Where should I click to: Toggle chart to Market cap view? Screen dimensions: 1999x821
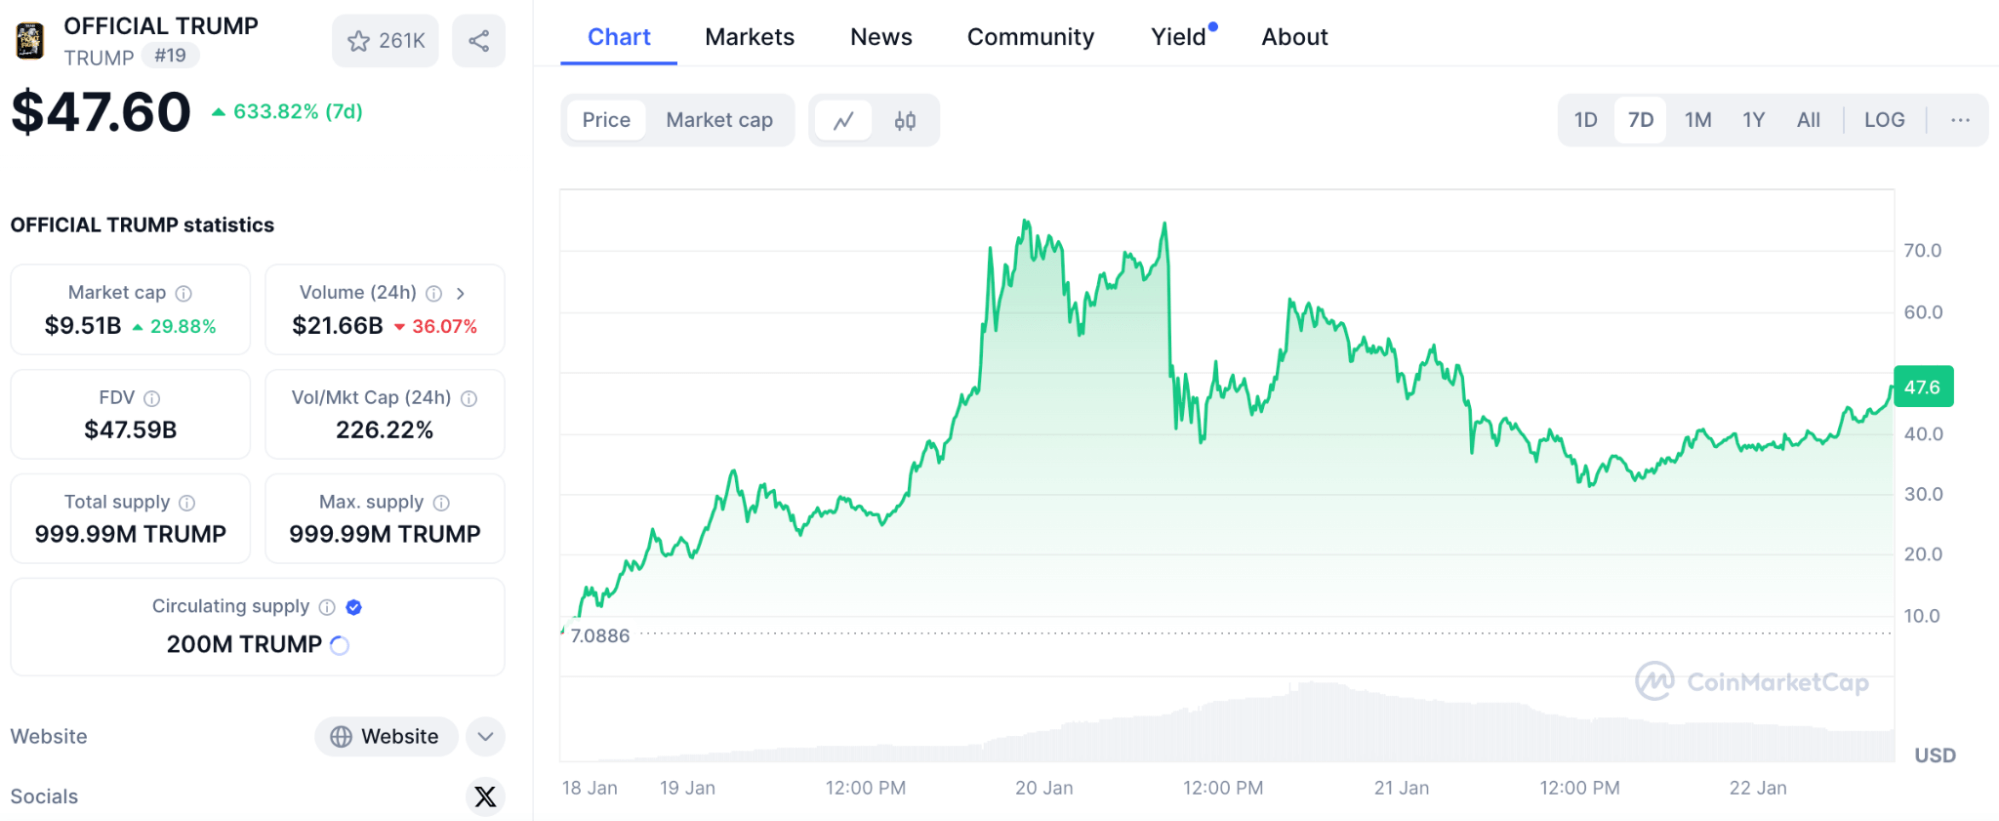[719, 121]
